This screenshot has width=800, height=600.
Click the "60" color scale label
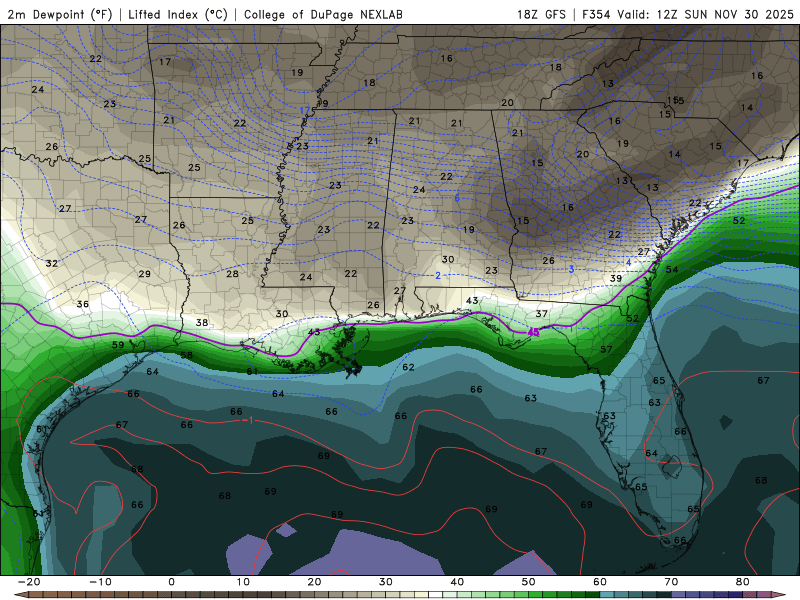click(600, 582)
